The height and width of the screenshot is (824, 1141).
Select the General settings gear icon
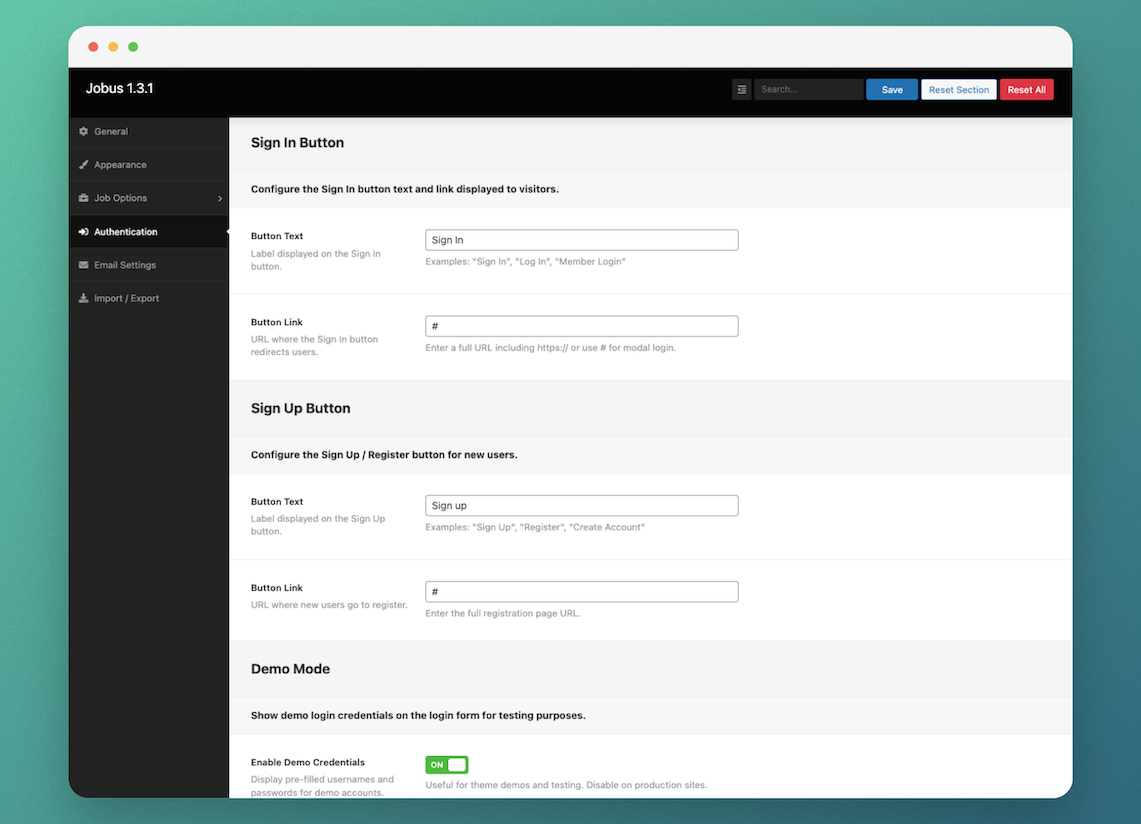pyautogui.click(x=83, y=131)
